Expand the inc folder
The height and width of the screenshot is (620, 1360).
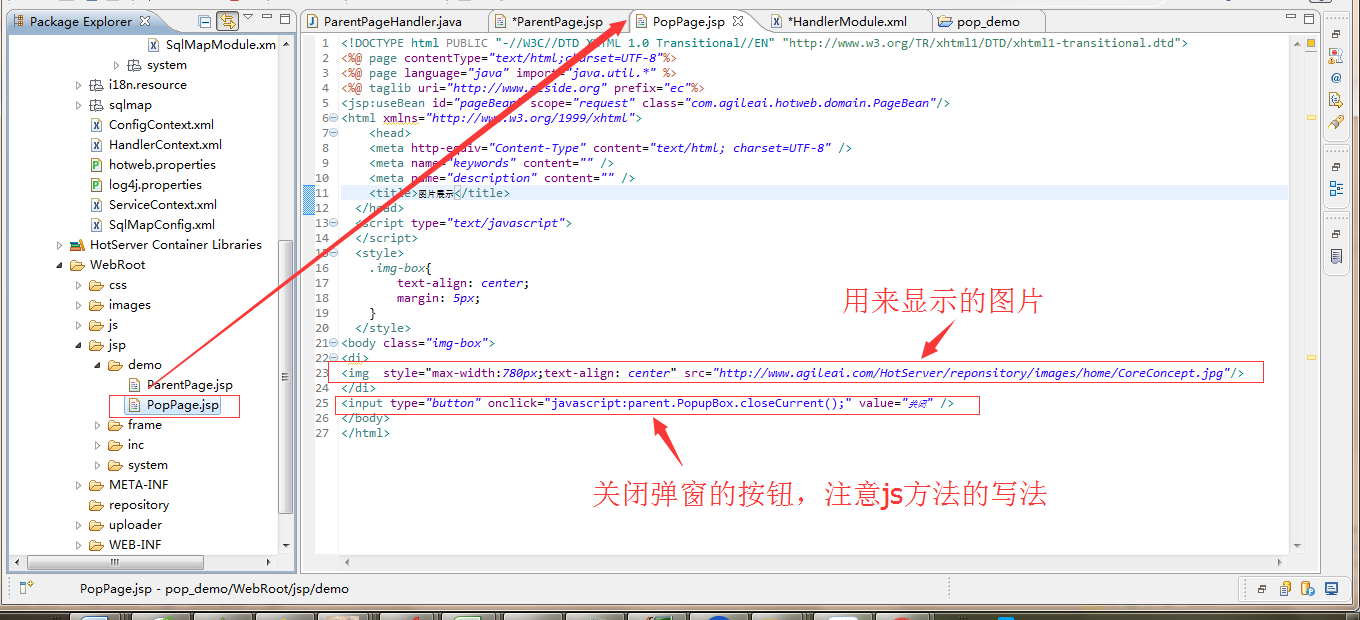98,445
